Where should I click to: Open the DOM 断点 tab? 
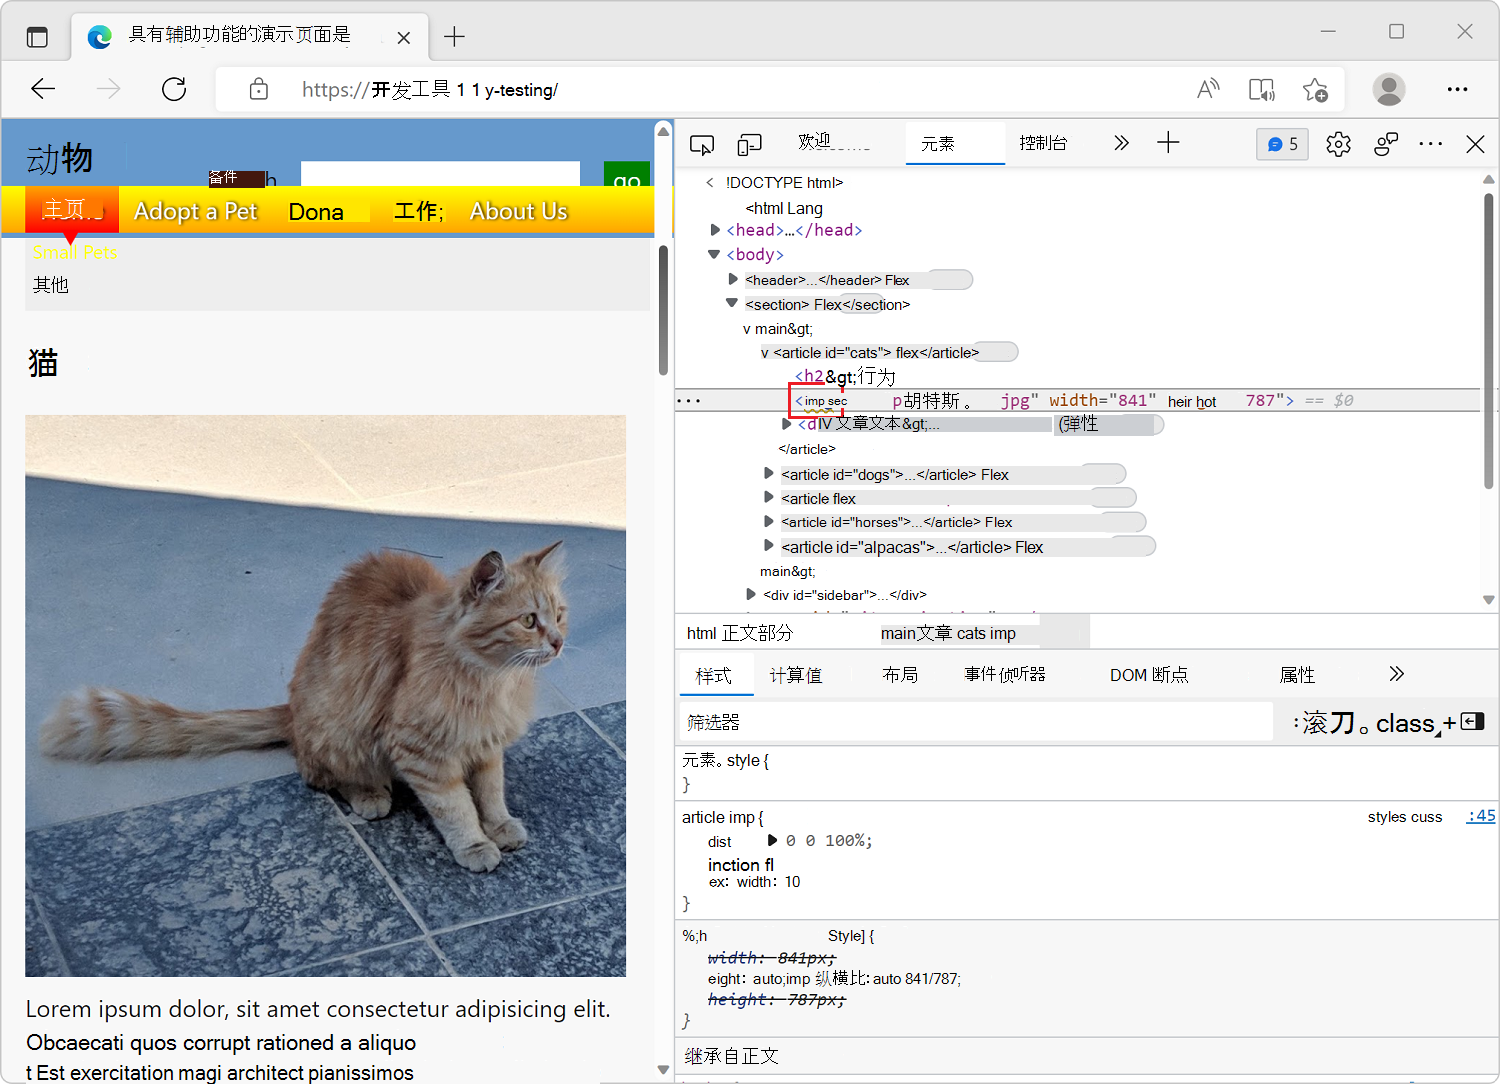coord(1149,675)
